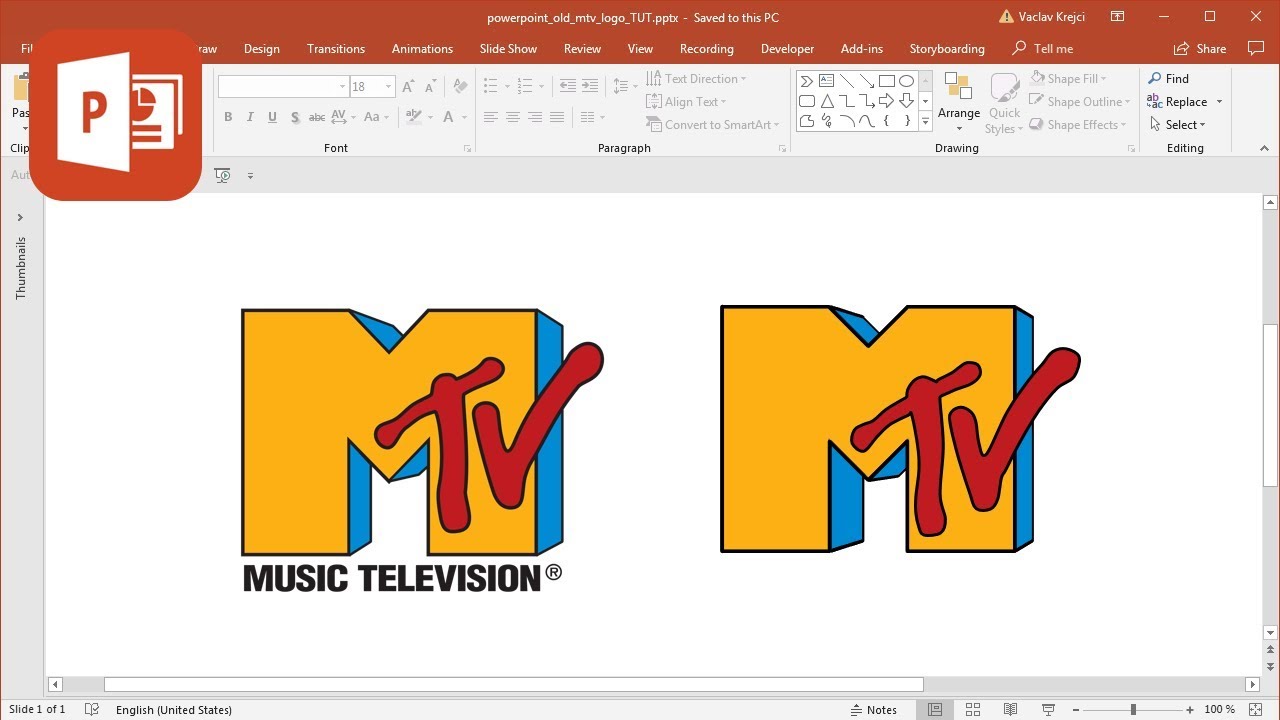Switch to Slide Sorter view
This screenshot has height=720, width=1280.
tap(972, 710)
